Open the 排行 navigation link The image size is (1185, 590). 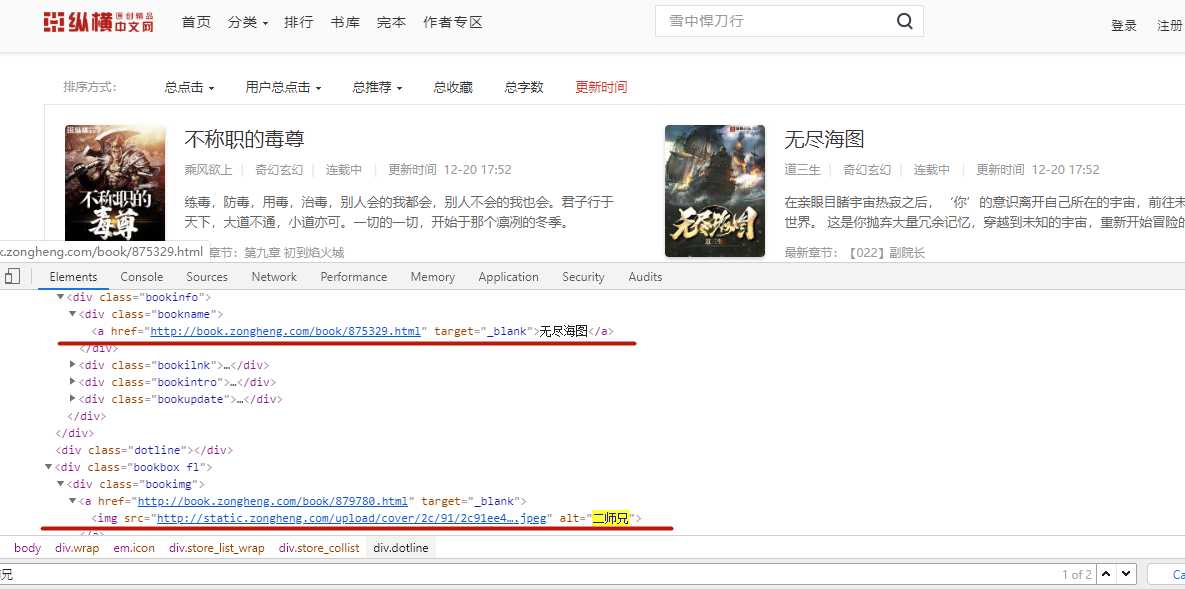[299, 22]
